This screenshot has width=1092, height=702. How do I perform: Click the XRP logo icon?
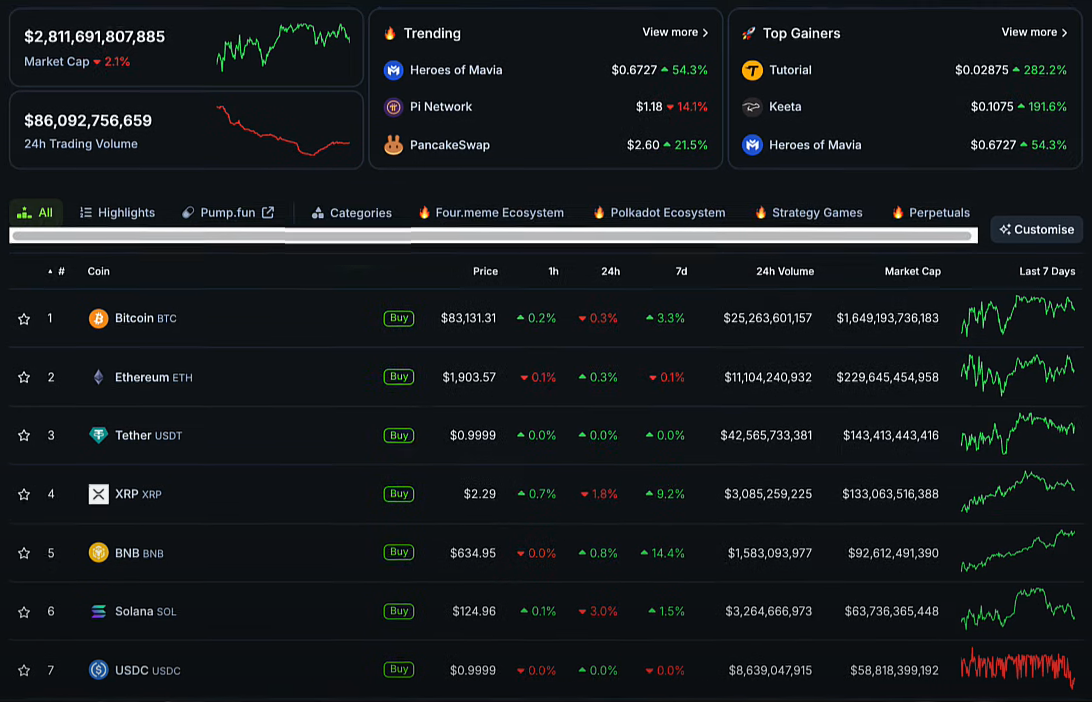98,494
